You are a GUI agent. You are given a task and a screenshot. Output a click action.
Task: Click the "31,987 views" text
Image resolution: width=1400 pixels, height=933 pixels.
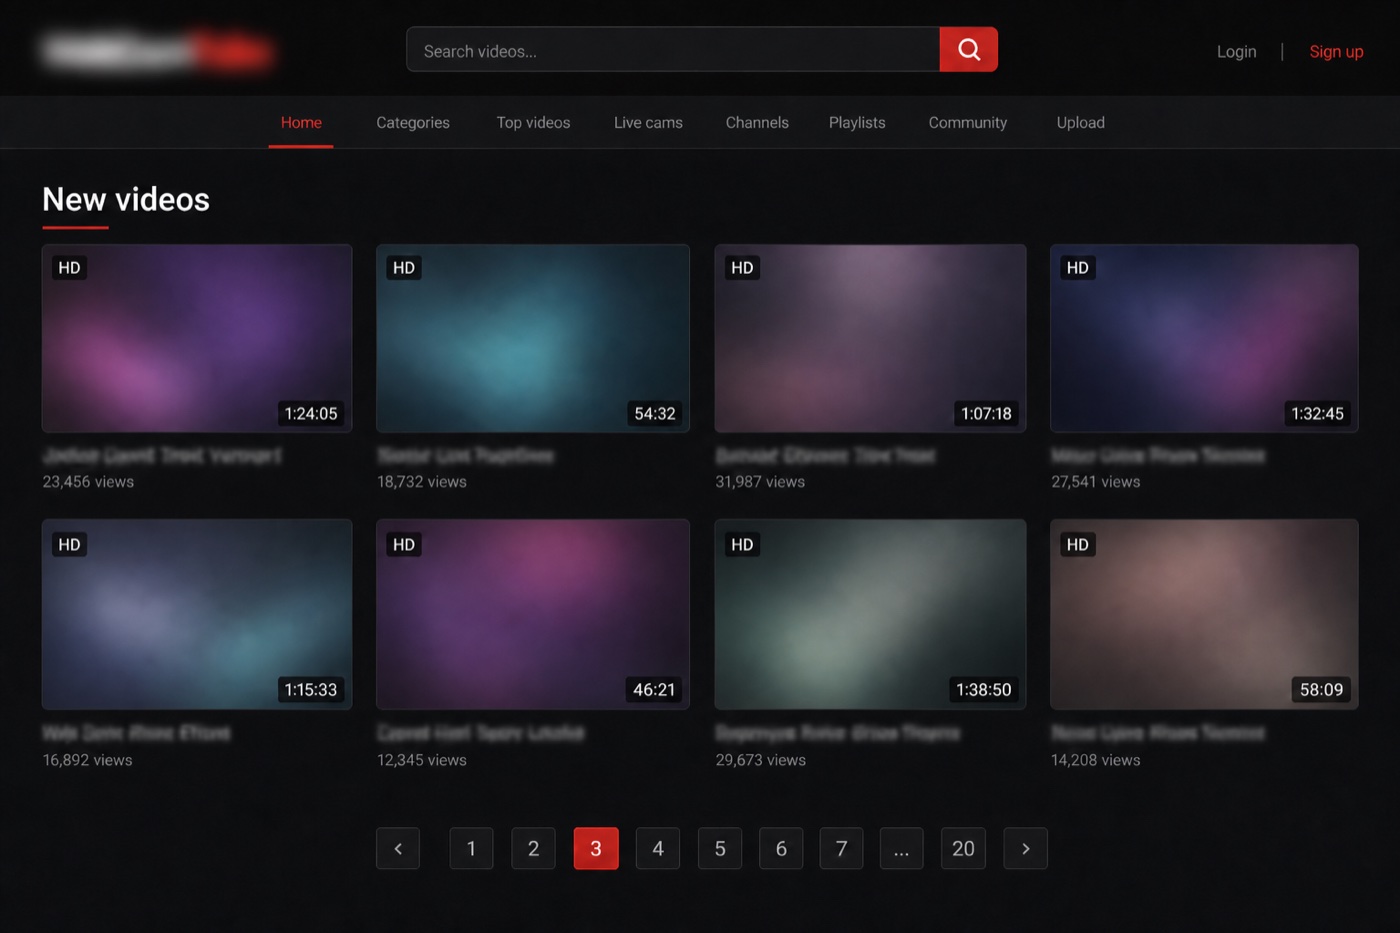760,482
